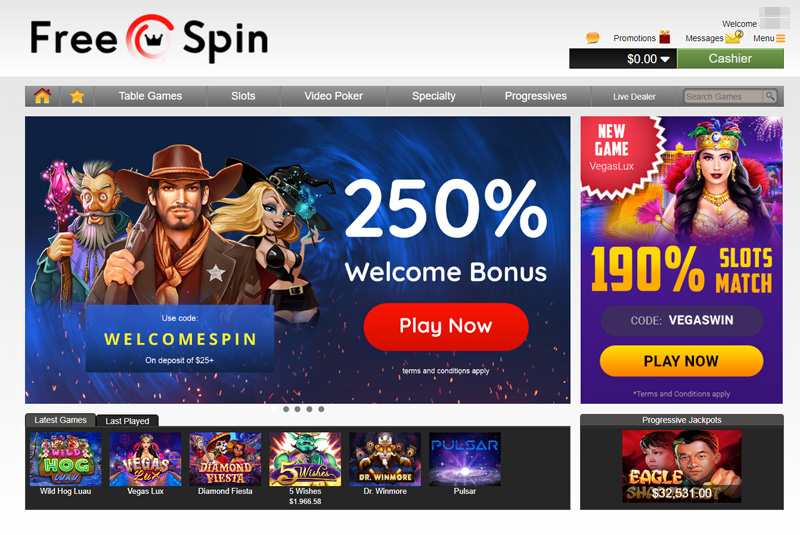Click the red Play Now button
The image size is (800, 535).
click(446, 326)
